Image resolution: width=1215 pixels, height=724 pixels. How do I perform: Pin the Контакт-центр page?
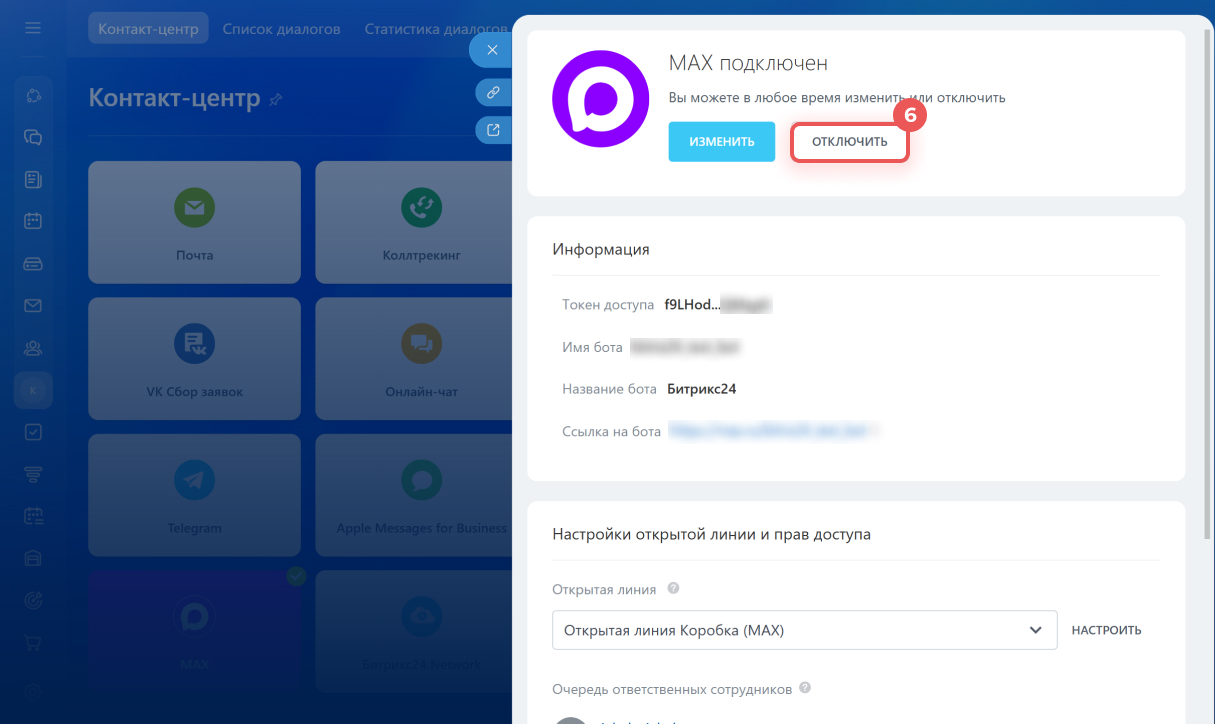coord(276,99)
